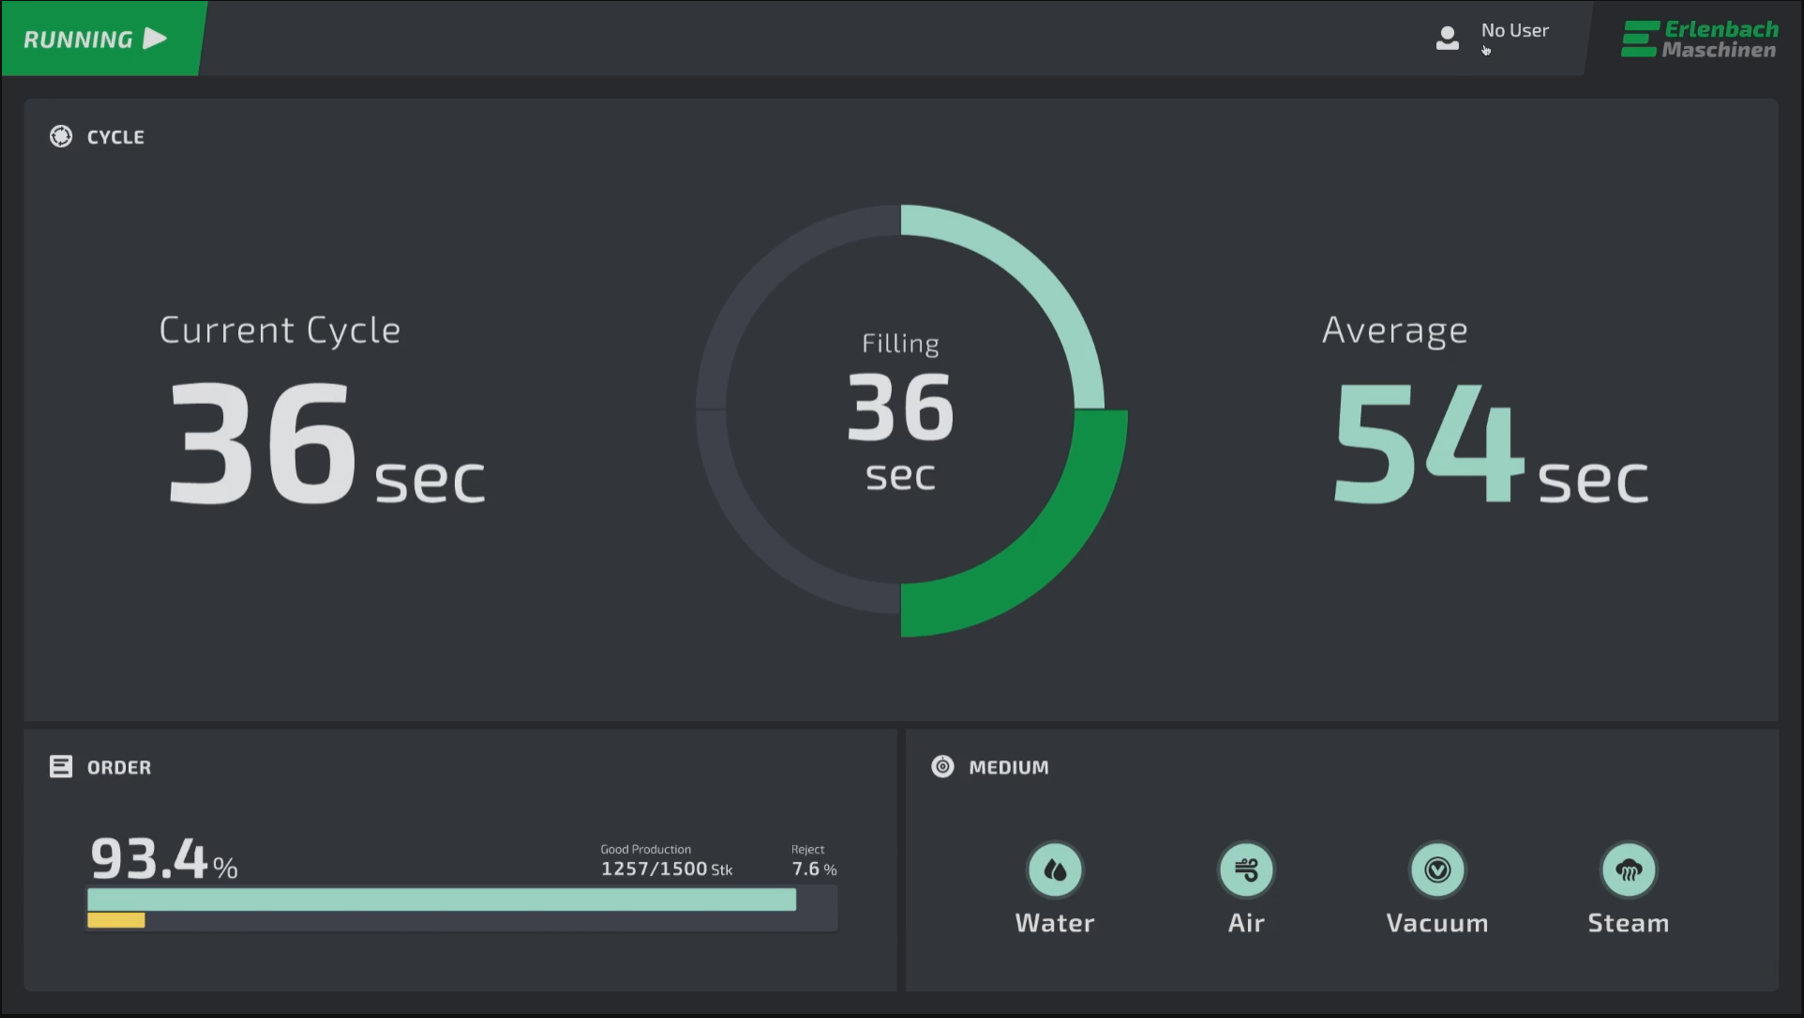1804x1018 pixels.
Task: Click the Current Cycle label
Action: [280, 330]
